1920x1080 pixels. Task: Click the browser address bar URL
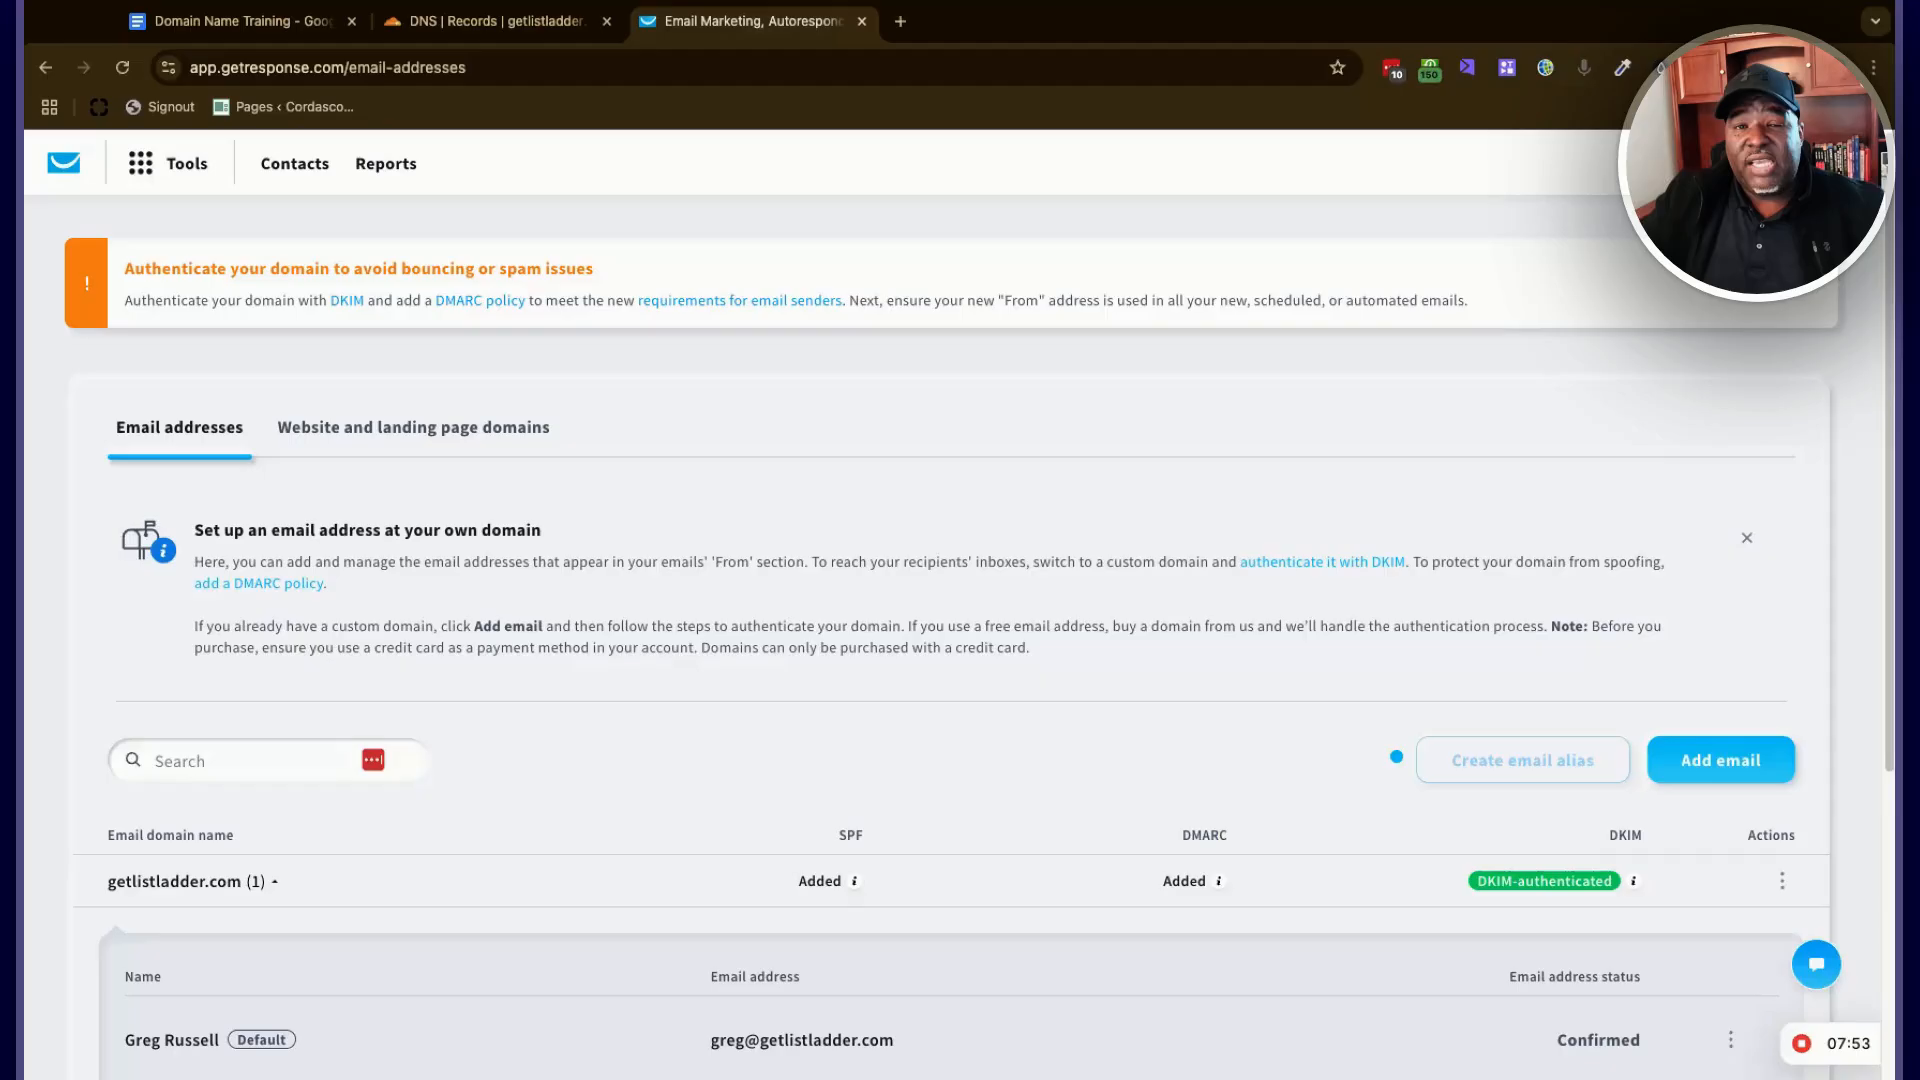(328, 67)
